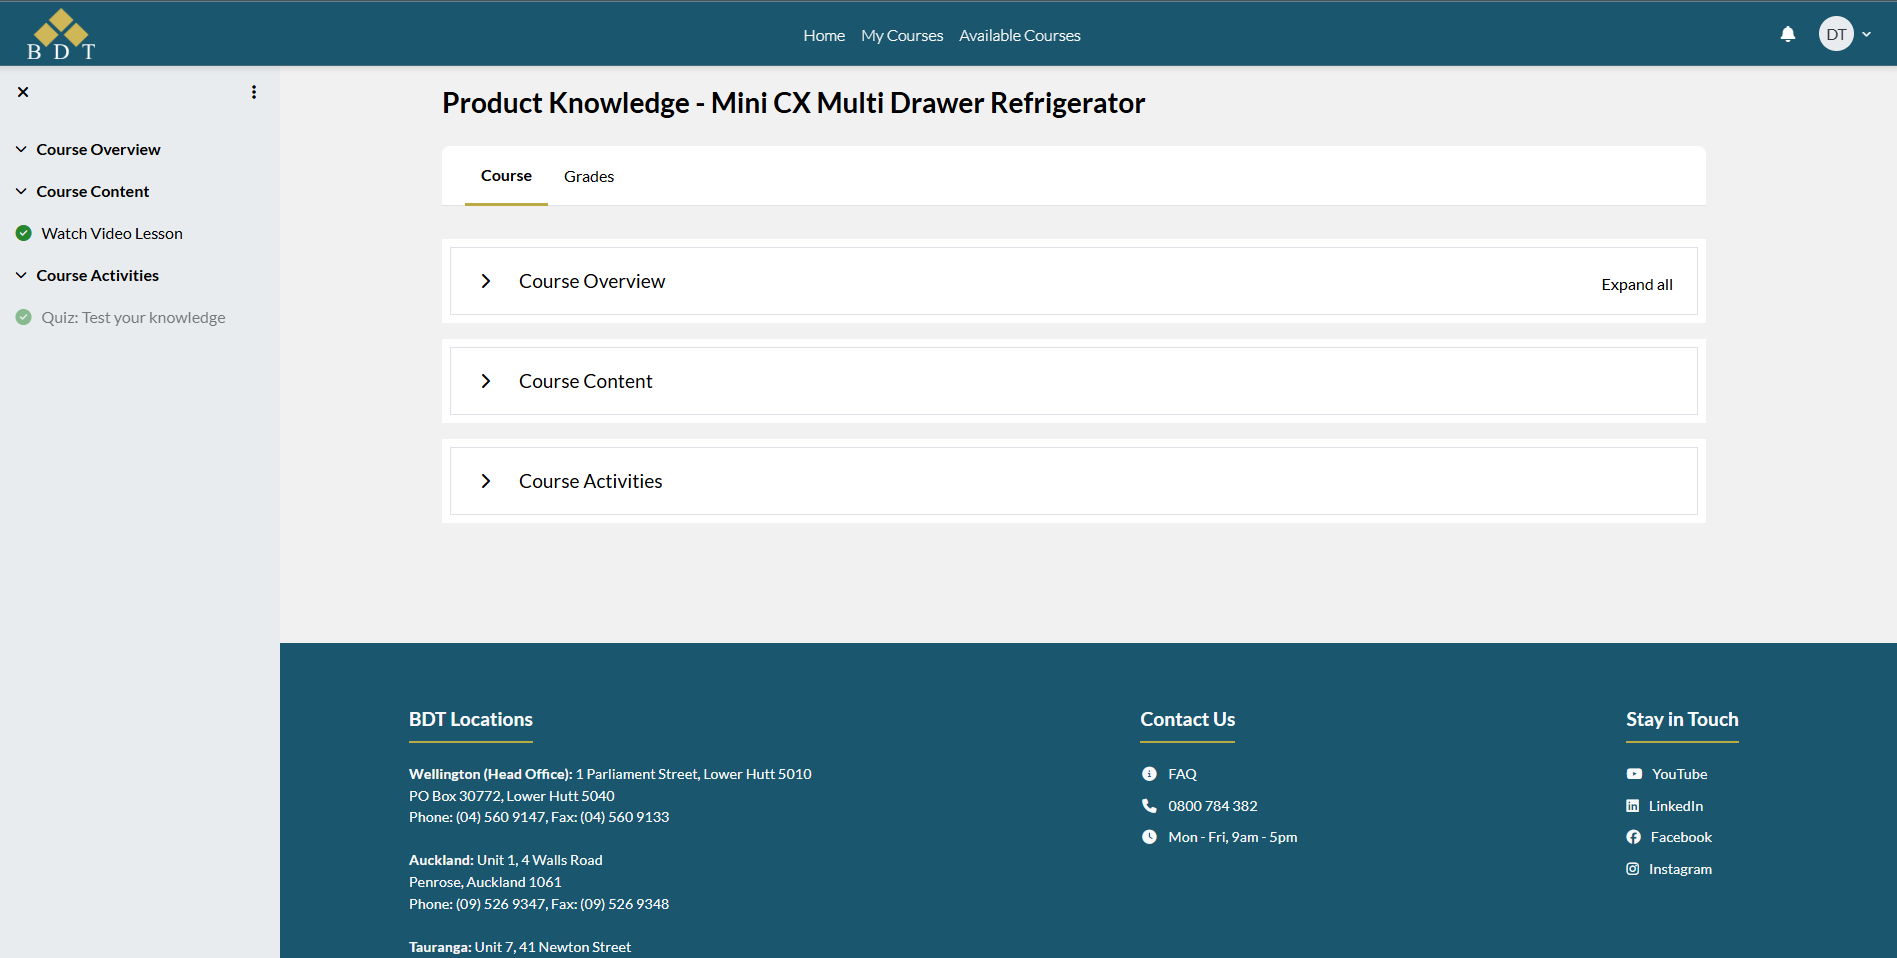Viewport: 1897px width, 958px height.
Task: Switch to the Grades tab
Action: [589, 176]
